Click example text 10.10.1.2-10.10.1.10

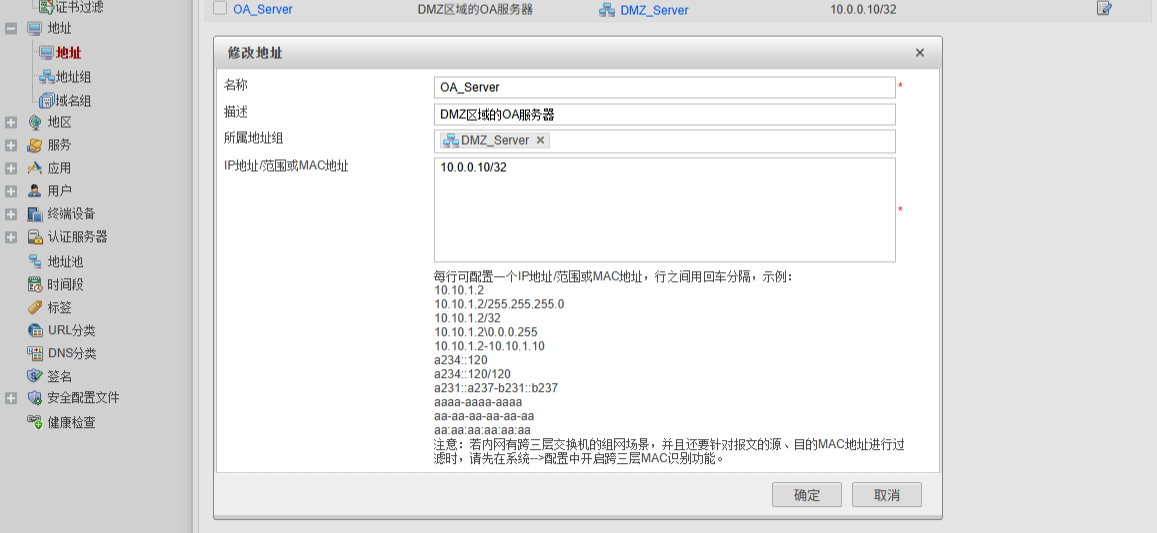(x=489, y=346)
